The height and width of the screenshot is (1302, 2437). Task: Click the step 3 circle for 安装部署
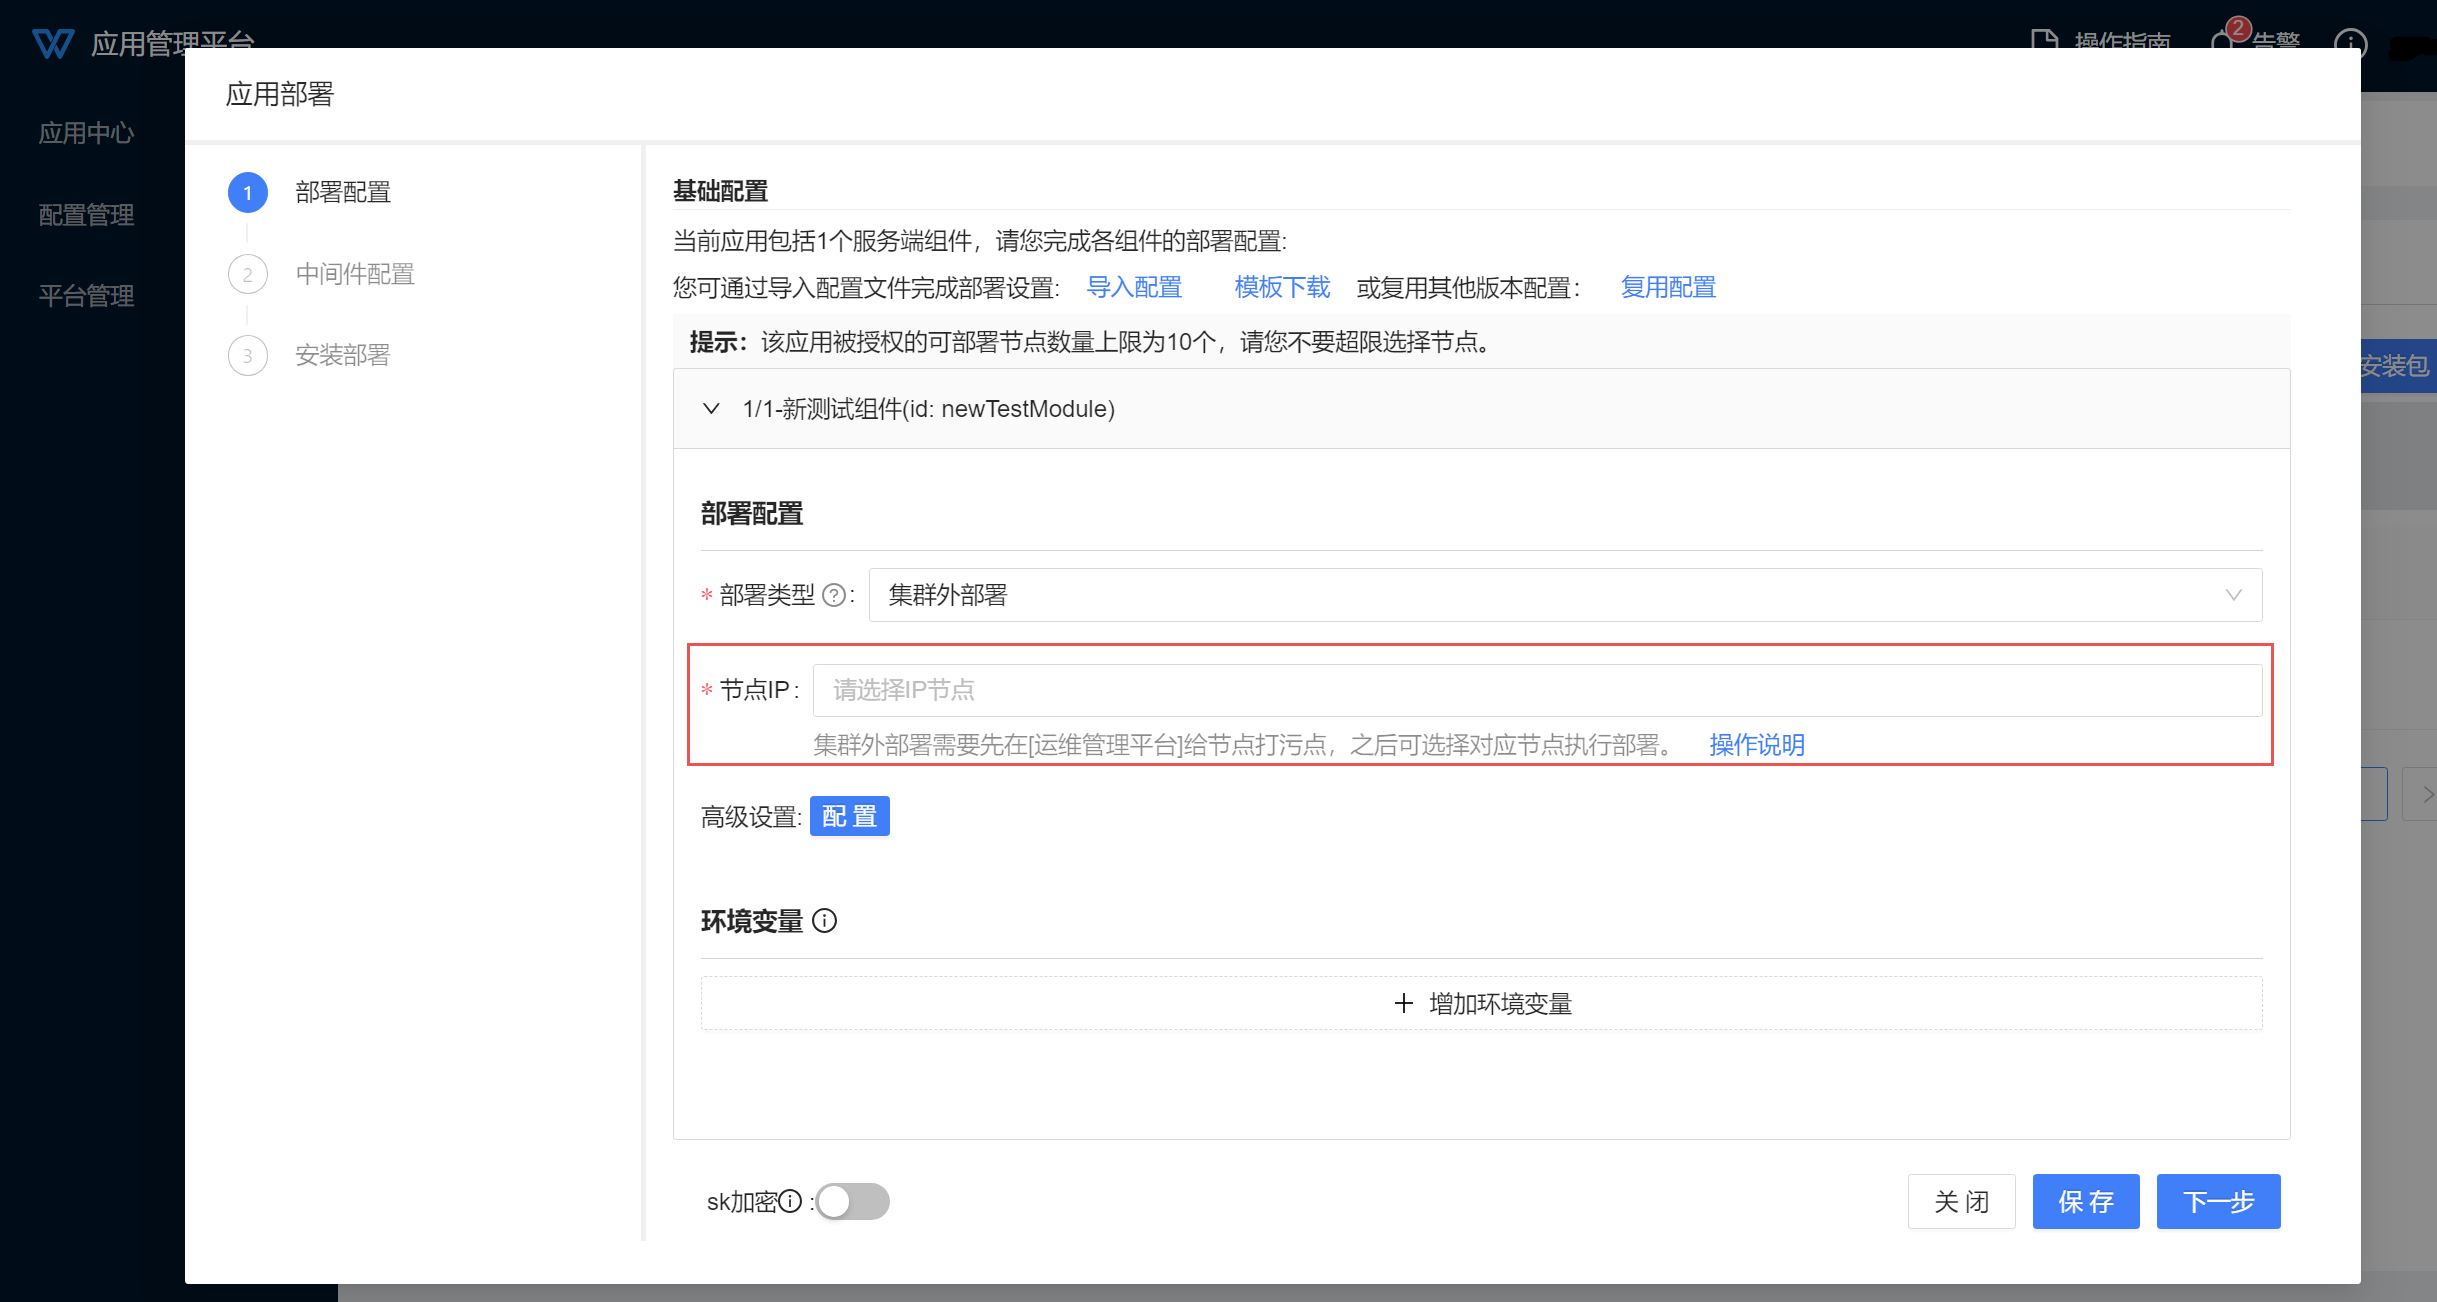coord(247,356)
